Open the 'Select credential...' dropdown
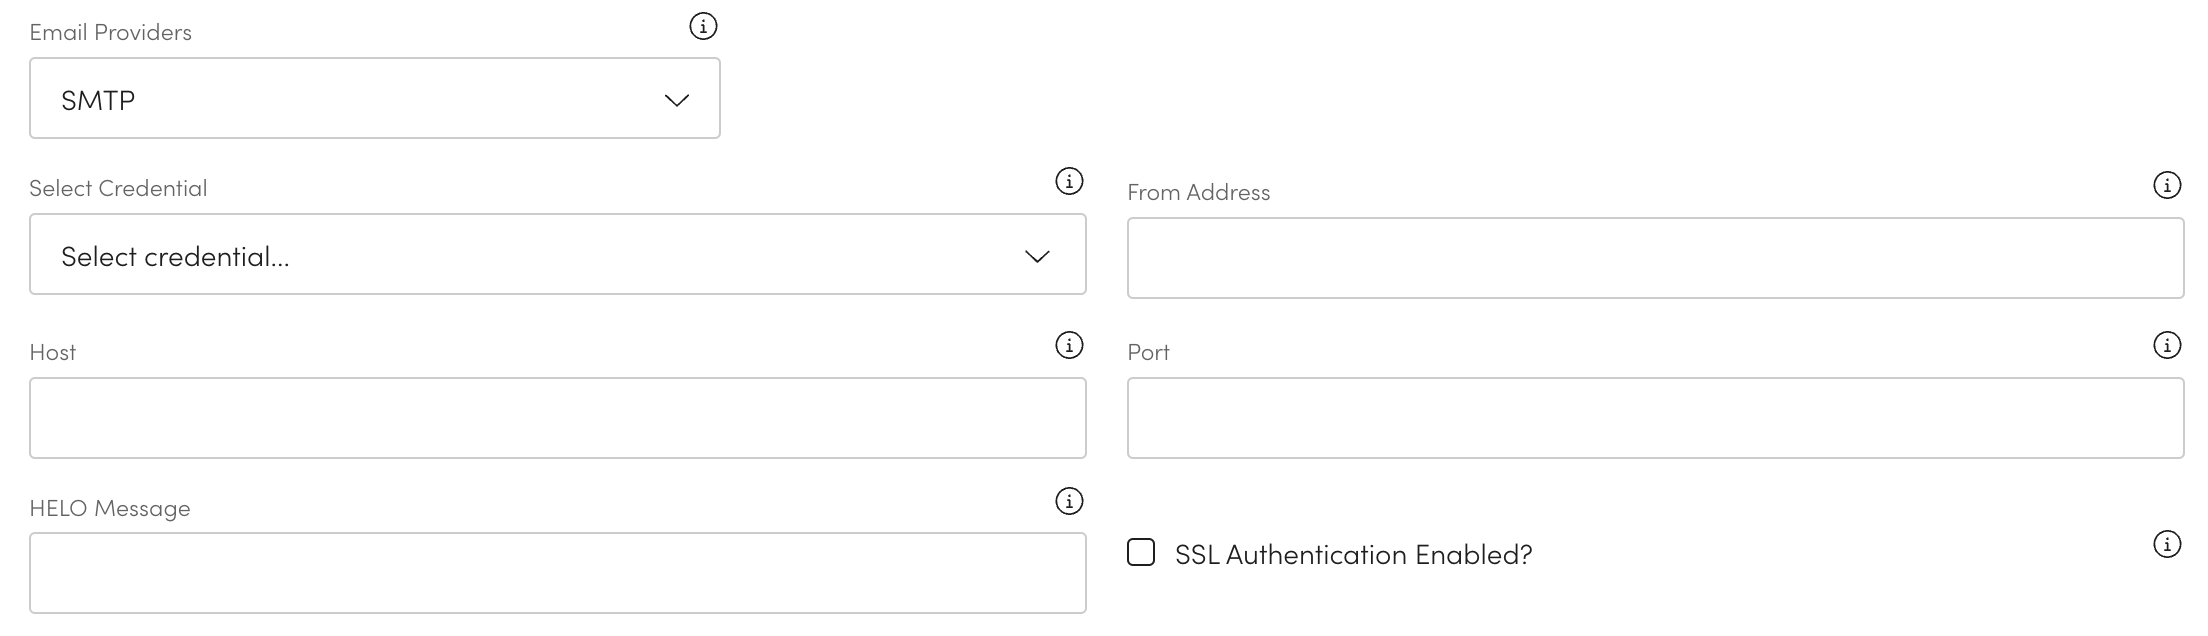This screenshot has width=2208, height=636. [557, 254]
